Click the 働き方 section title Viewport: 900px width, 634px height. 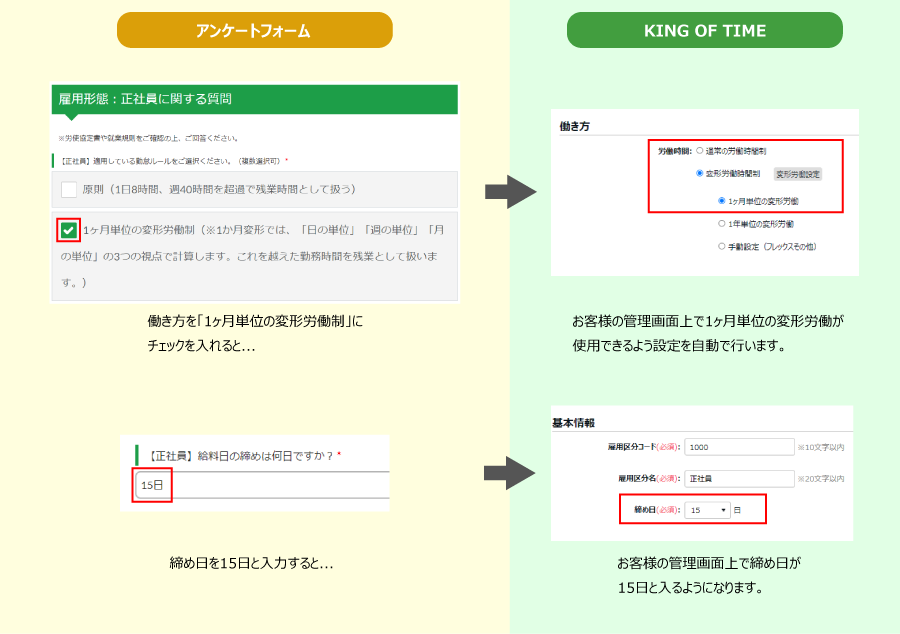click(575, 126)
